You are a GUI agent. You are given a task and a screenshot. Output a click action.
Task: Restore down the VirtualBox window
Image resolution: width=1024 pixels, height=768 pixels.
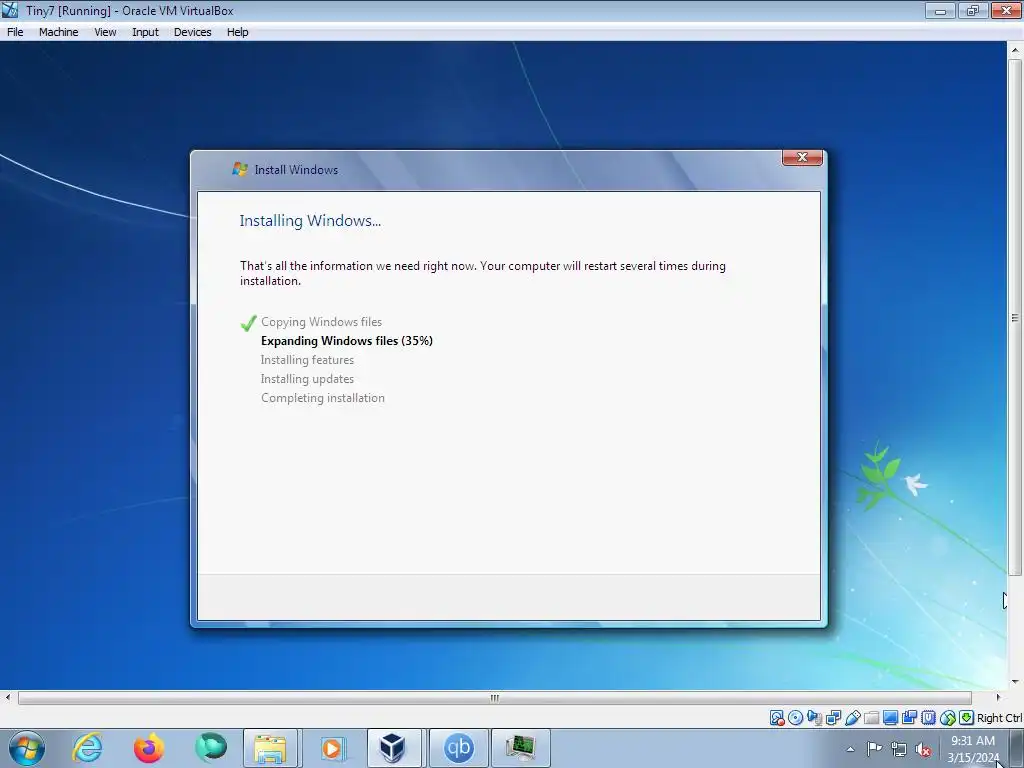[x=973, y=10]
